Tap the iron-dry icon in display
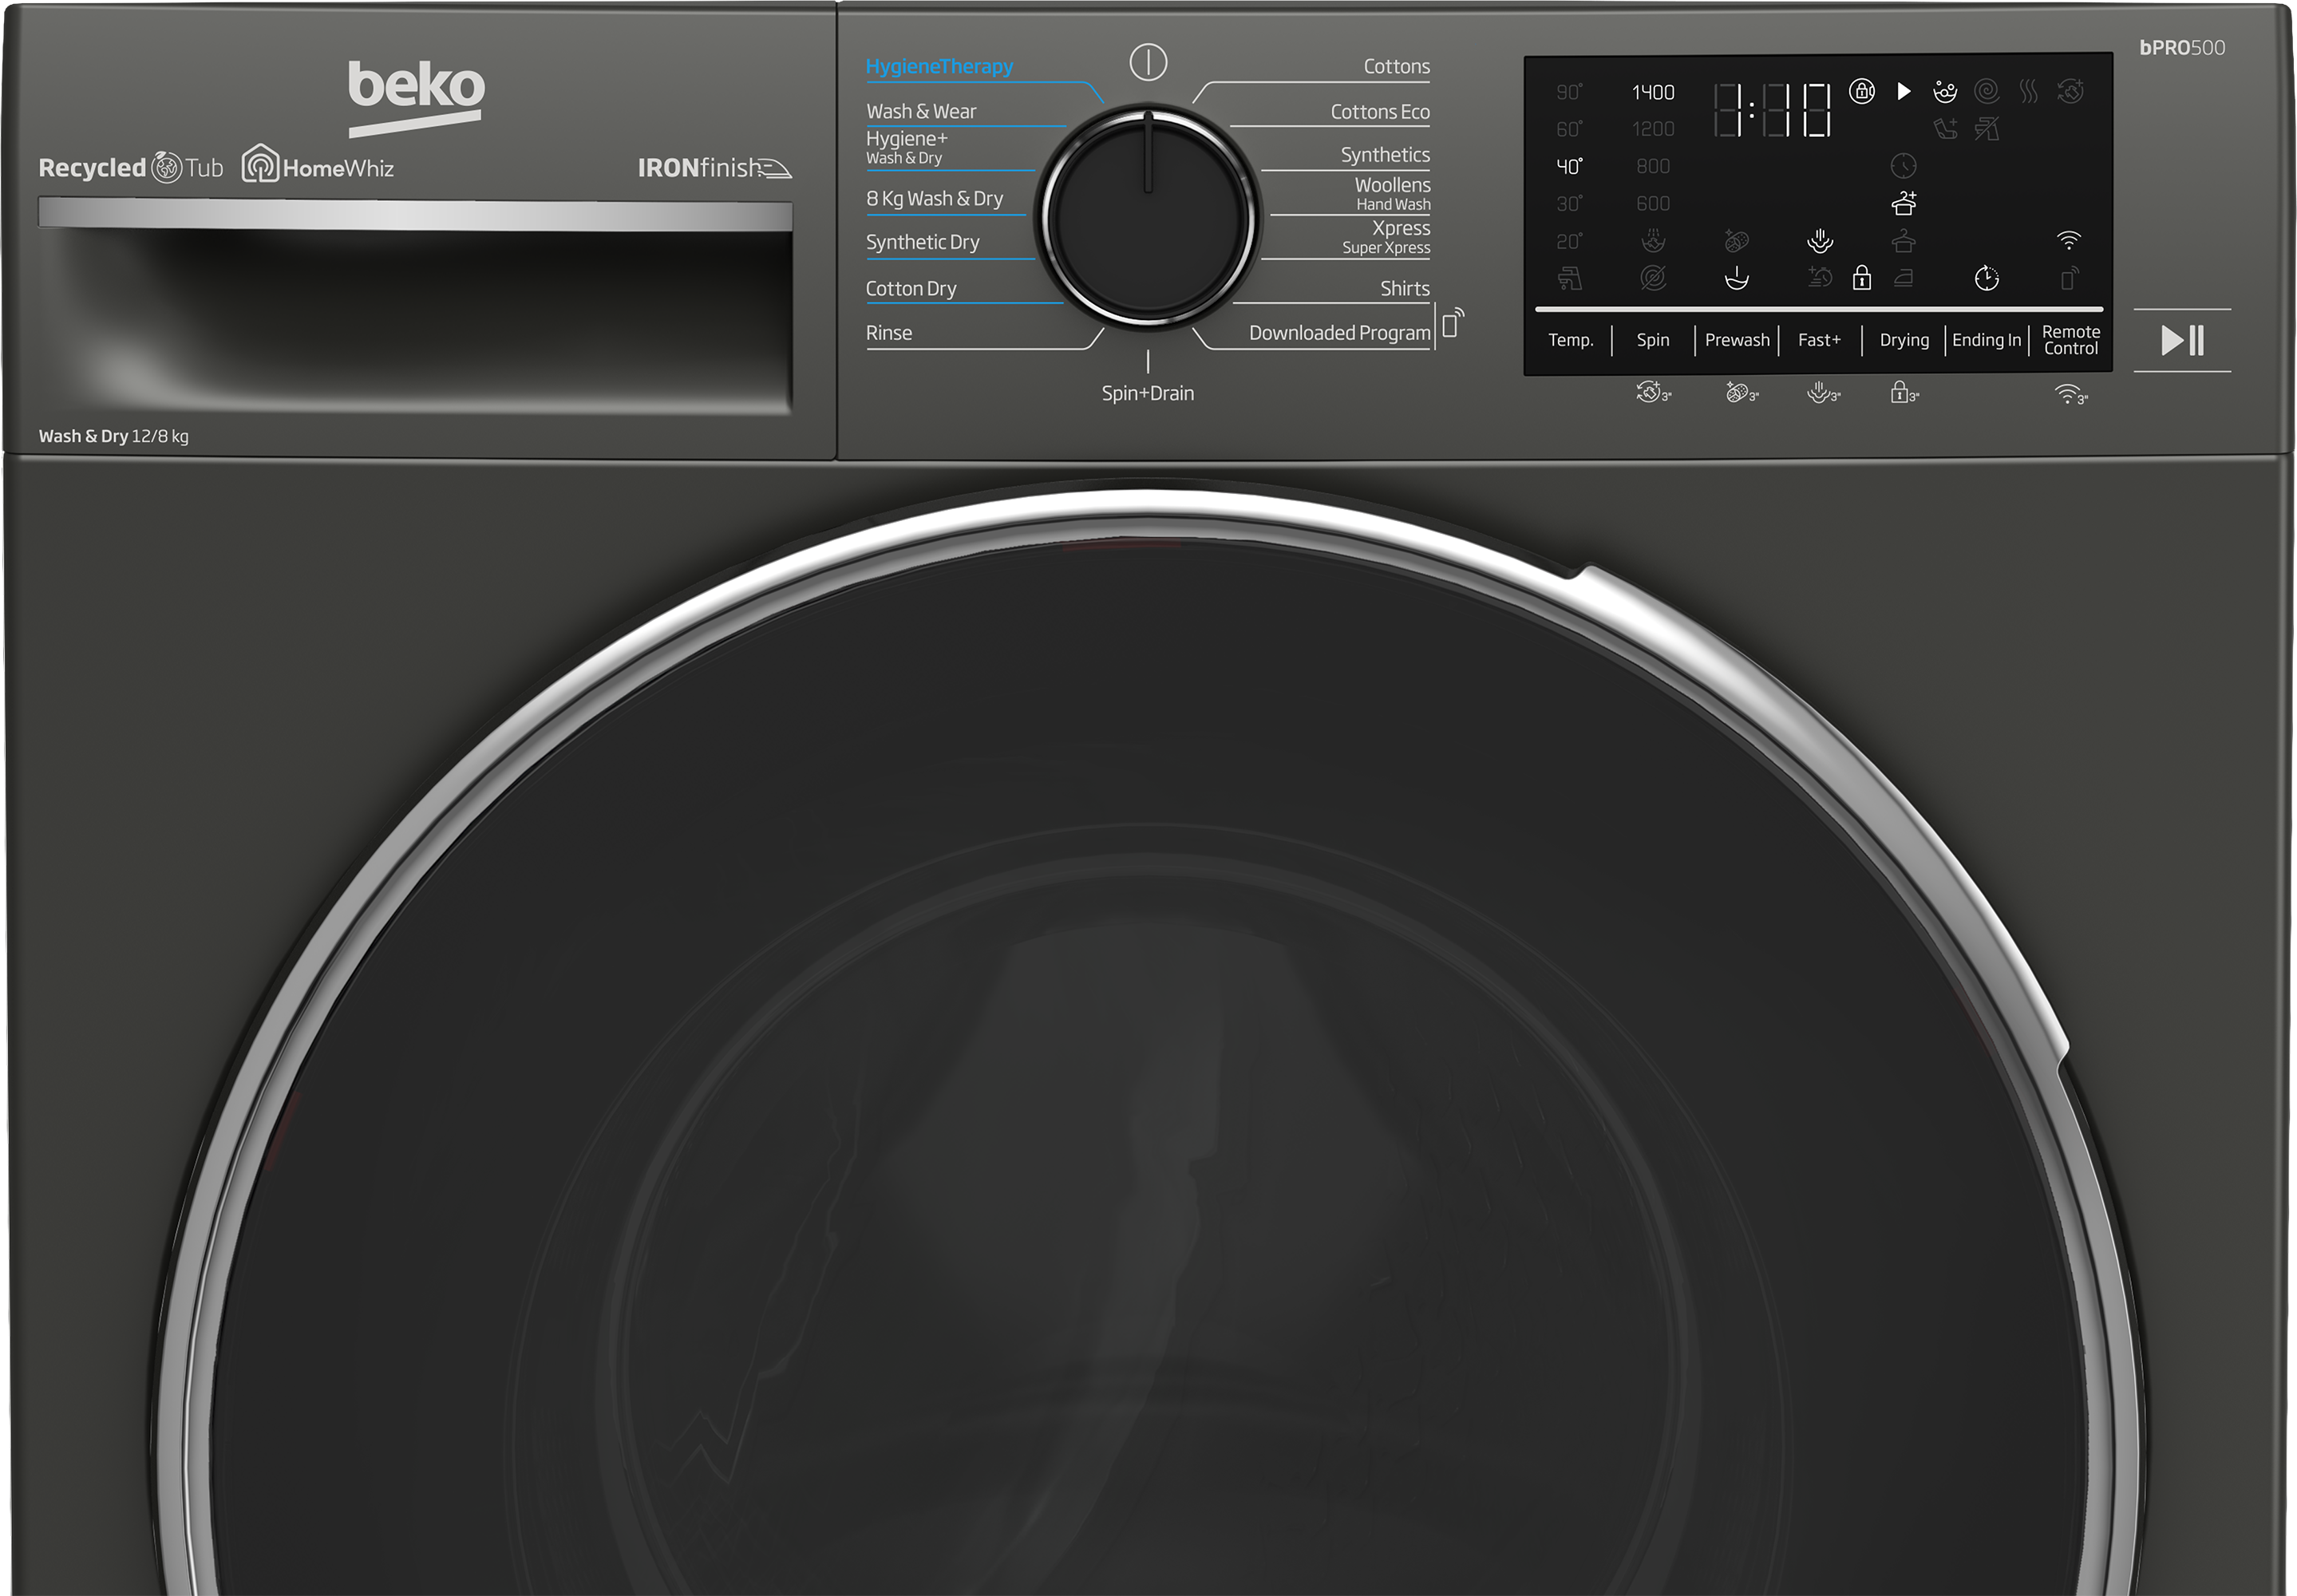Screen dimensions: 2297x1596 coord(1904,278)
